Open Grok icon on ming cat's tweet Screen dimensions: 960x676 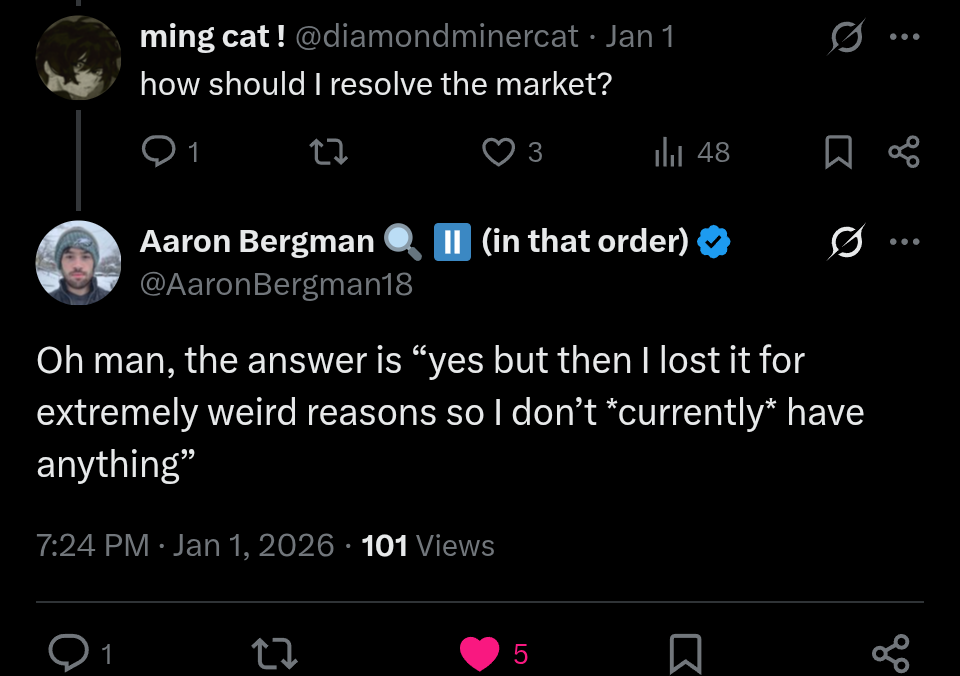847,37
